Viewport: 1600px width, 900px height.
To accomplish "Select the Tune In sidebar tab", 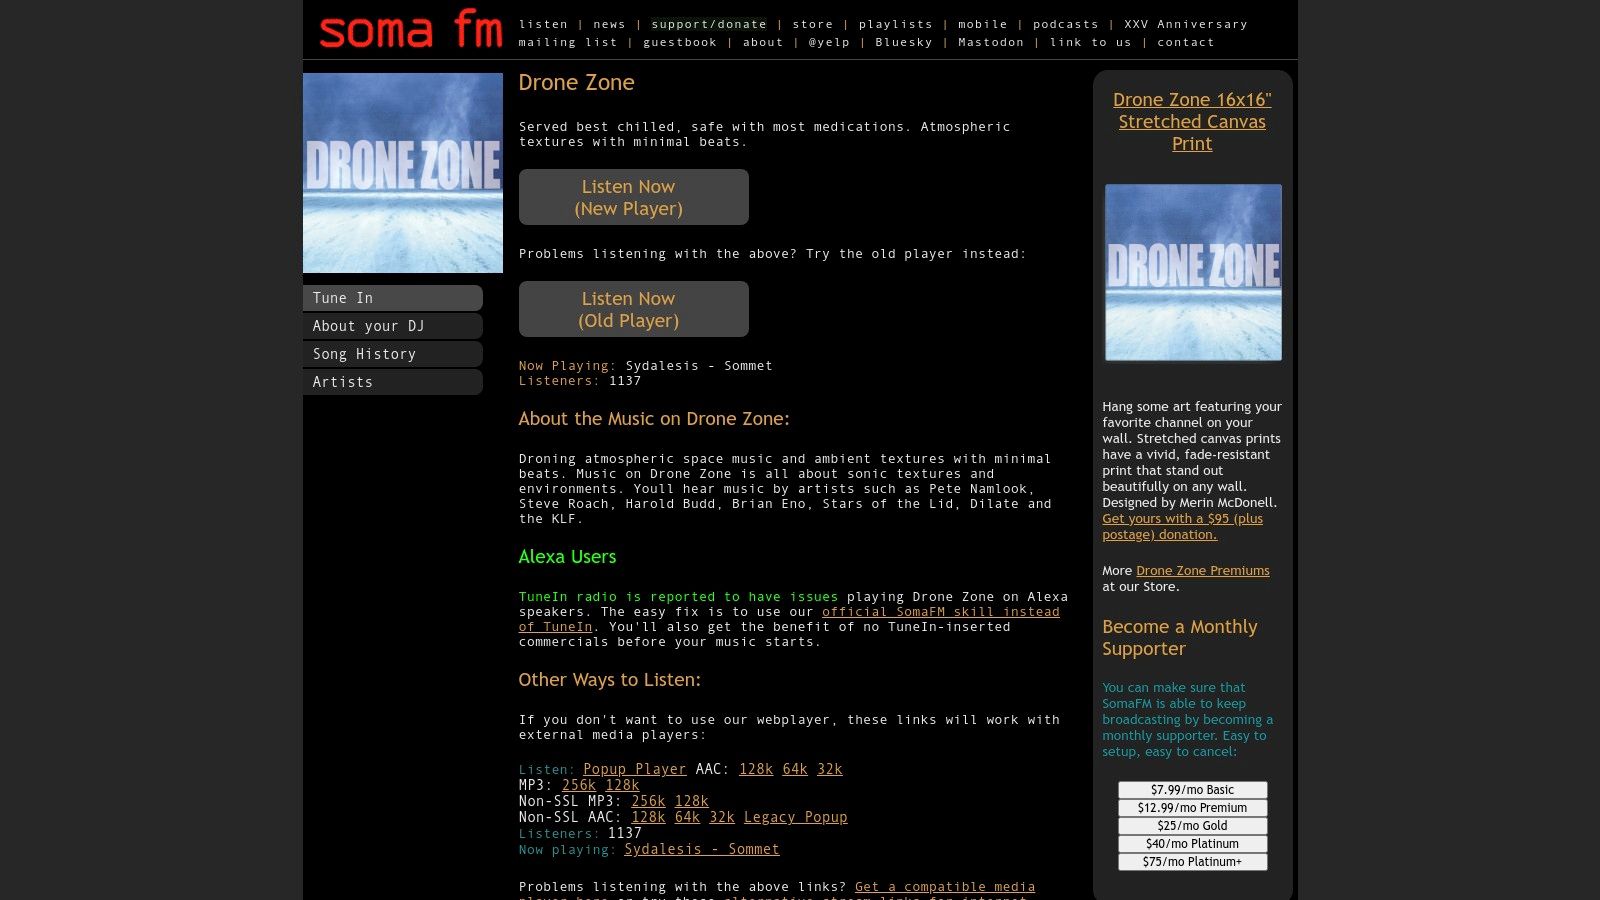I will [x=393, y=298].
